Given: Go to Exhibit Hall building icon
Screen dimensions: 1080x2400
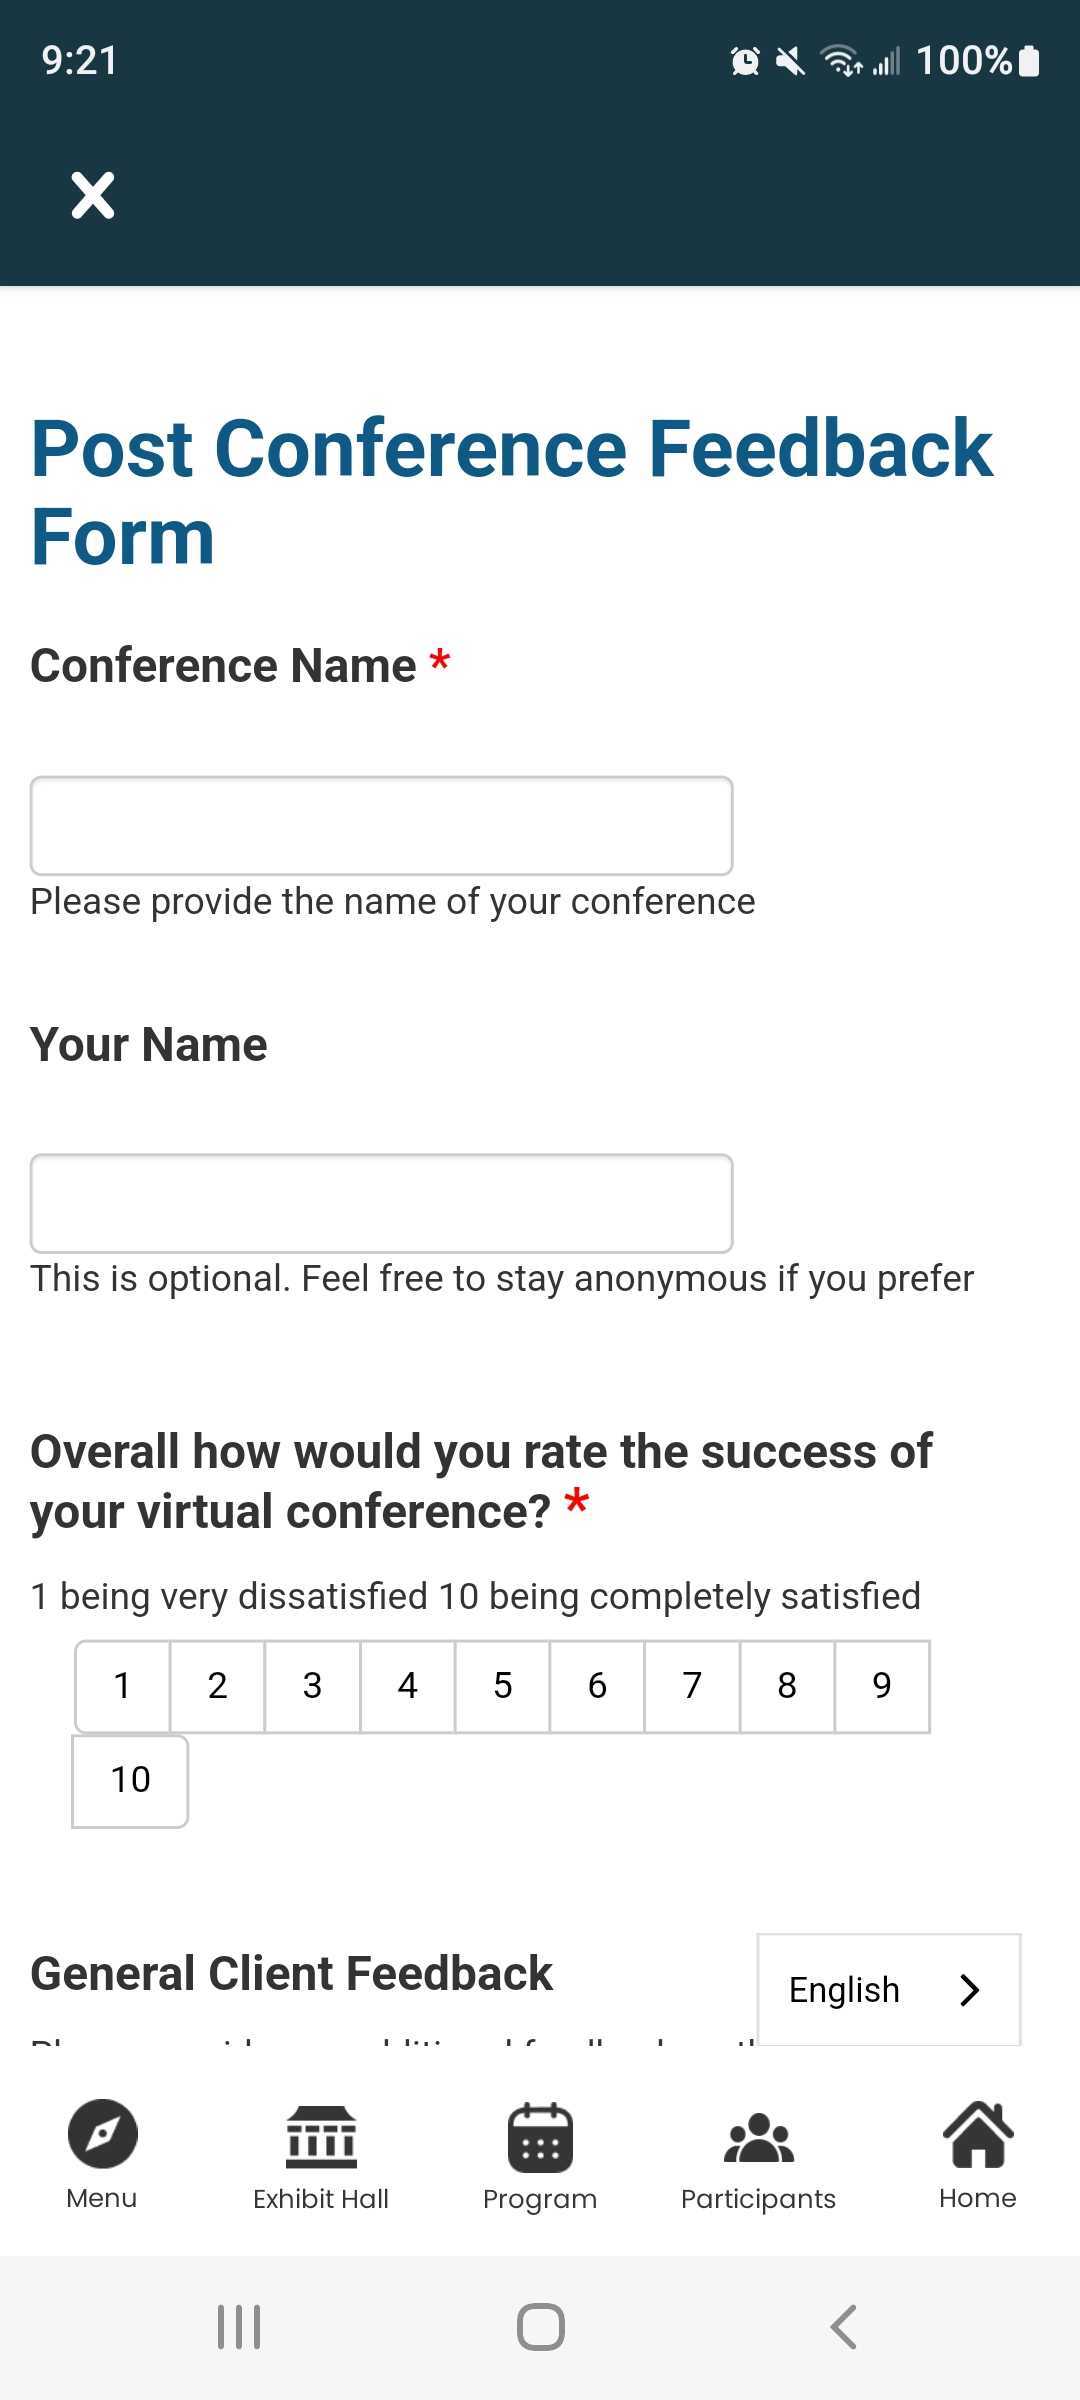Looking at the screenshot, I should [321, 2136].
